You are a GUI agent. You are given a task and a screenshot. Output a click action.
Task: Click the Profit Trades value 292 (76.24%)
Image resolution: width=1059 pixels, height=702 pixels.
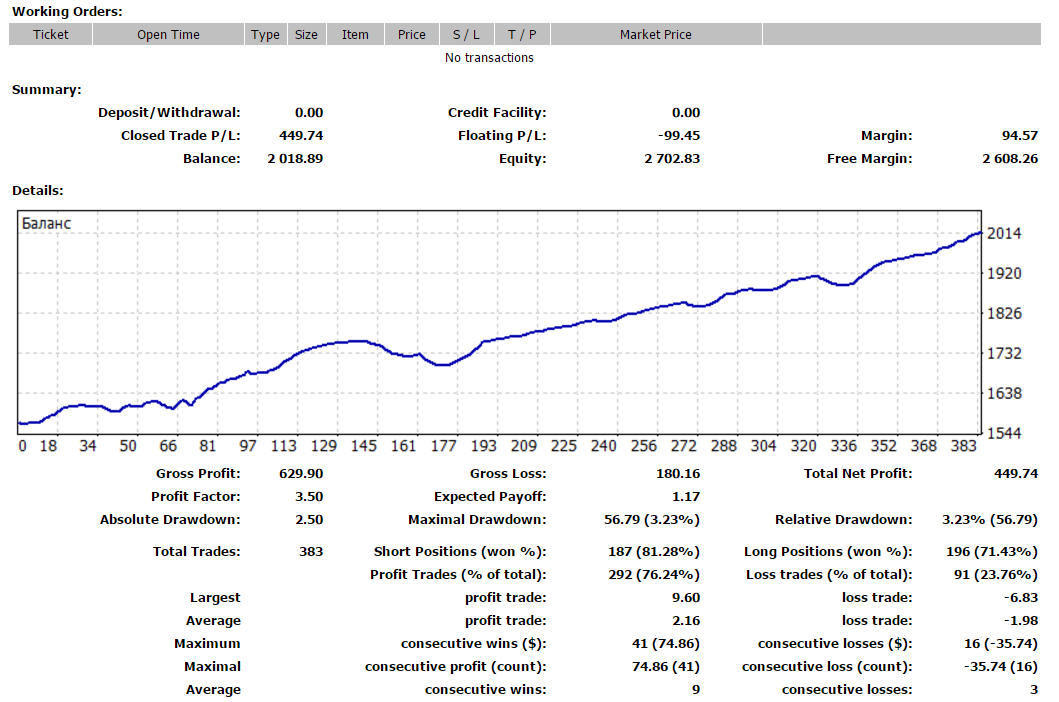(654, 574)
